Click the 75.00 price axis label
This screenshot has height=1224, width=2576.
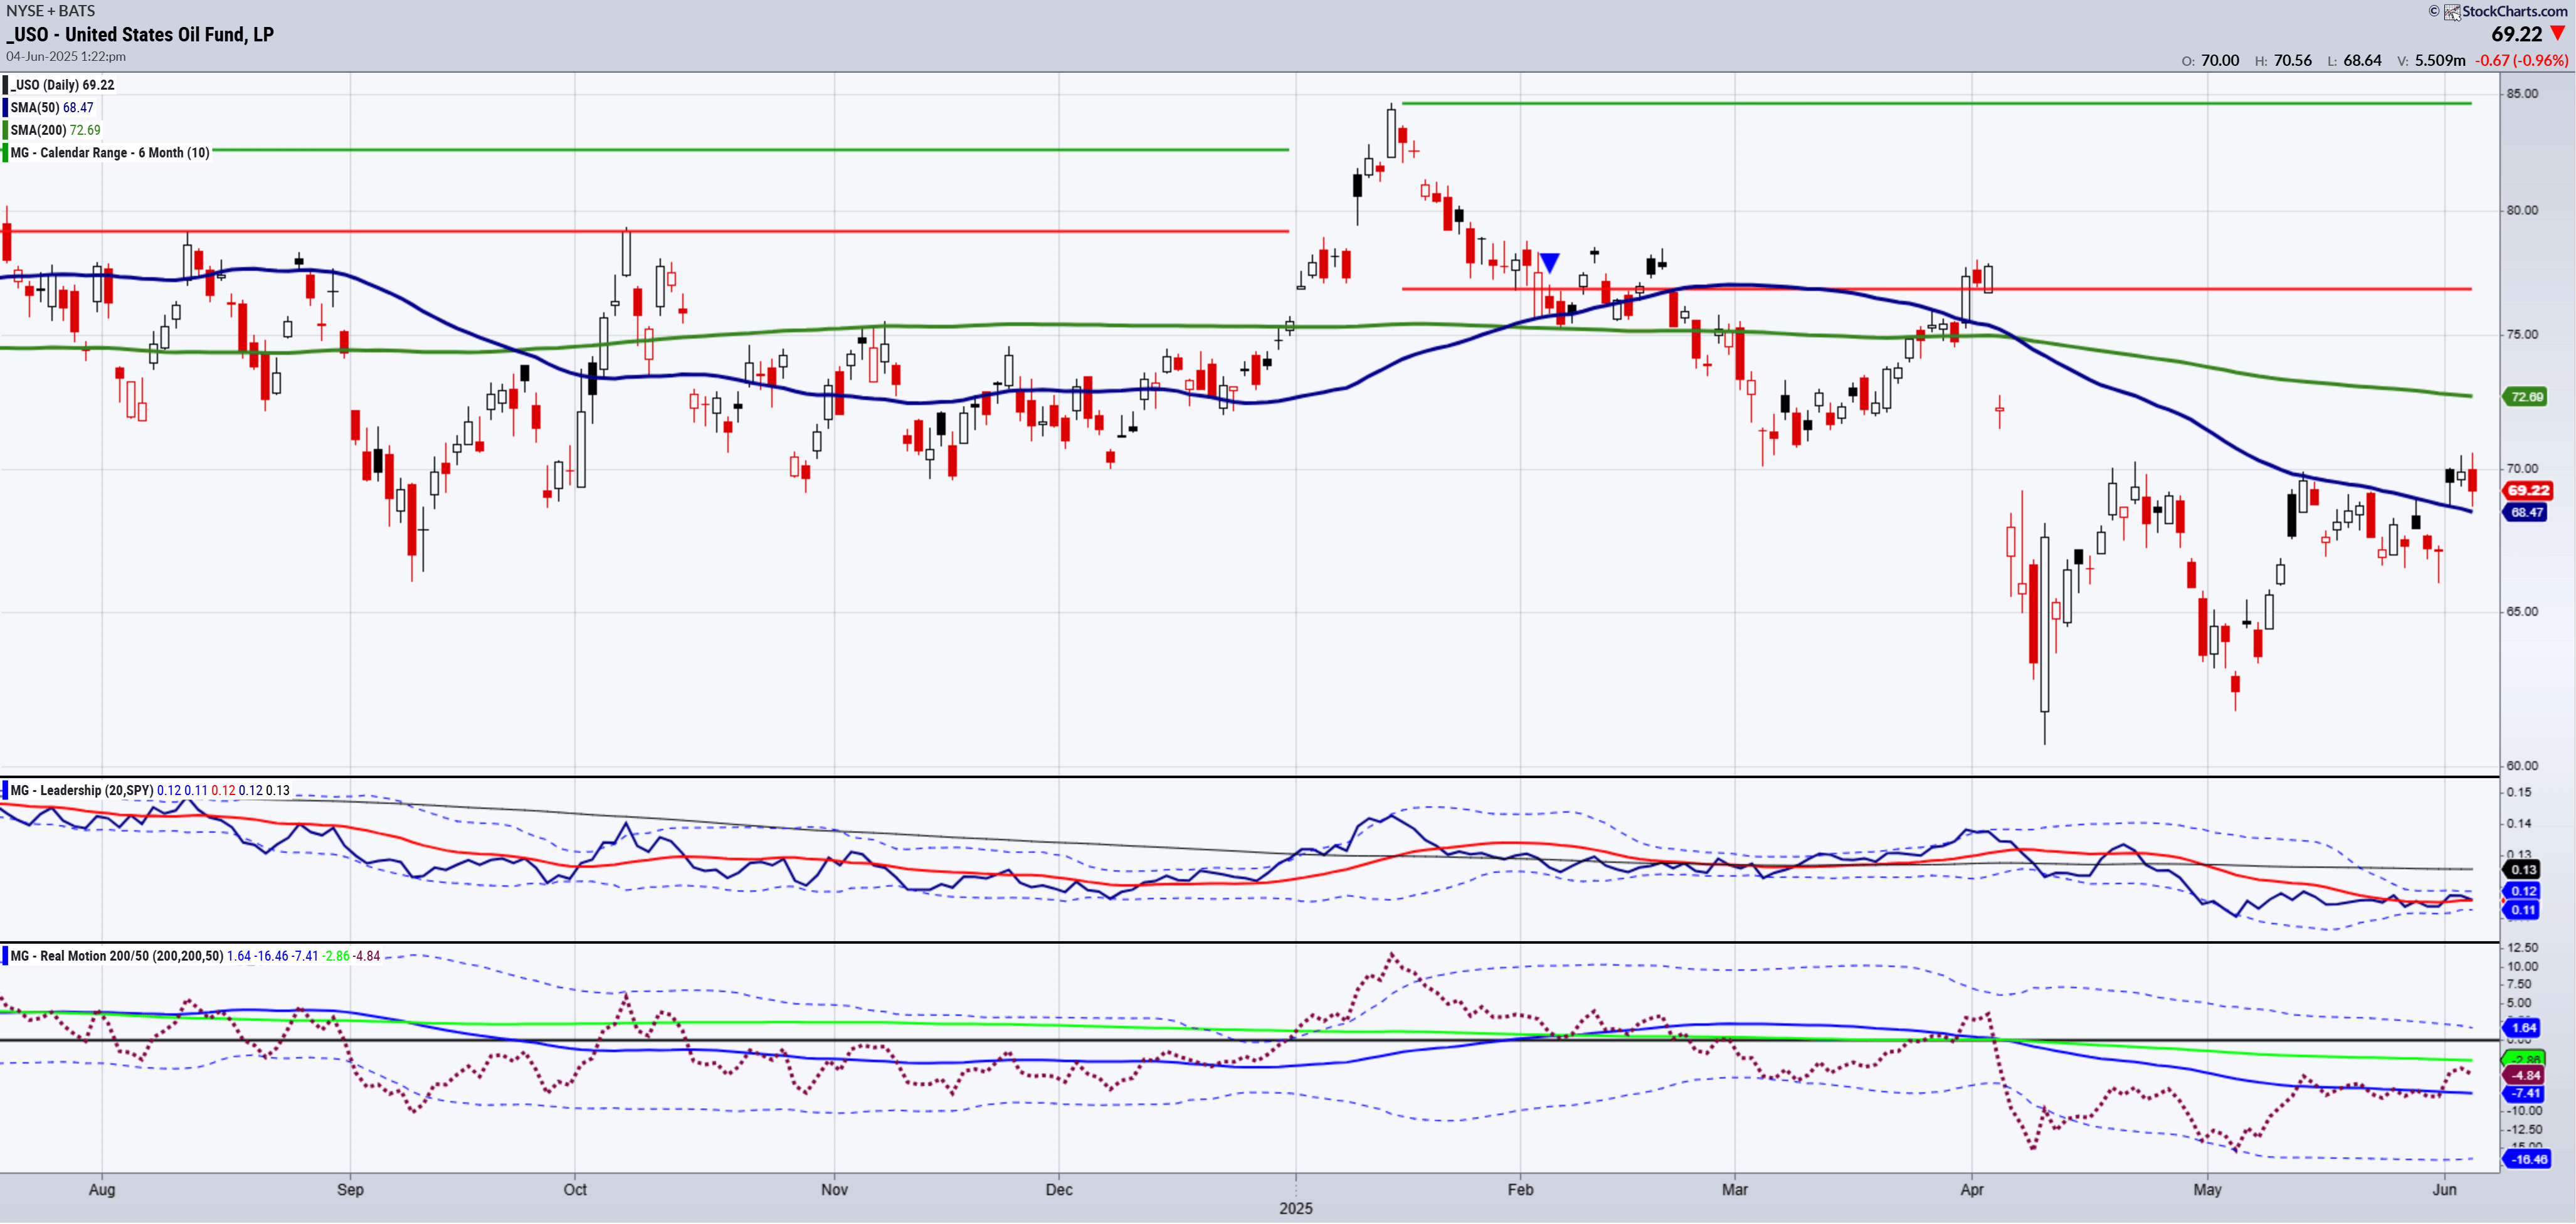[2522, 335]
